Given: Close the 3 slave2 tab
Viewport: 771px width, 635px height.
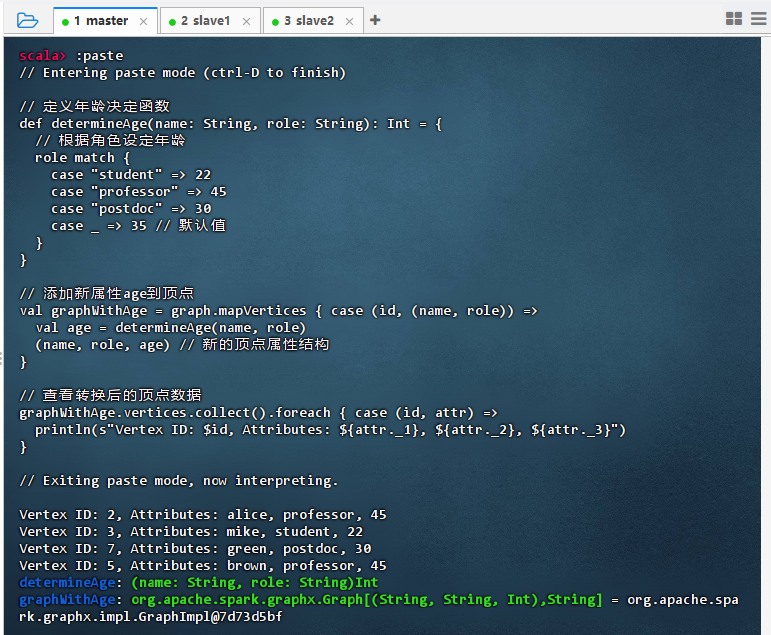Looking at the screenshot, I should click(x=349, y=22).
